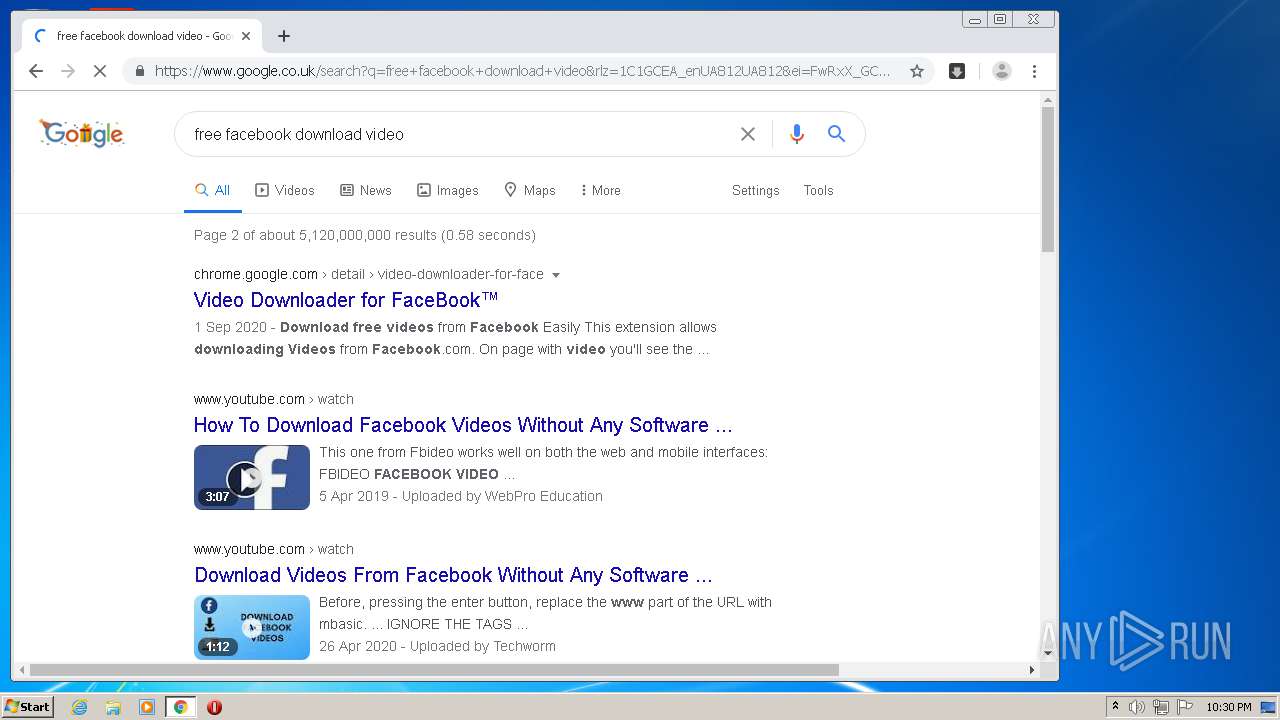This screenshot has width=1280, height=720.
Task: Open 'Download Videos From Facebook Without Any Software' link
Action: [x=453, y=575]
